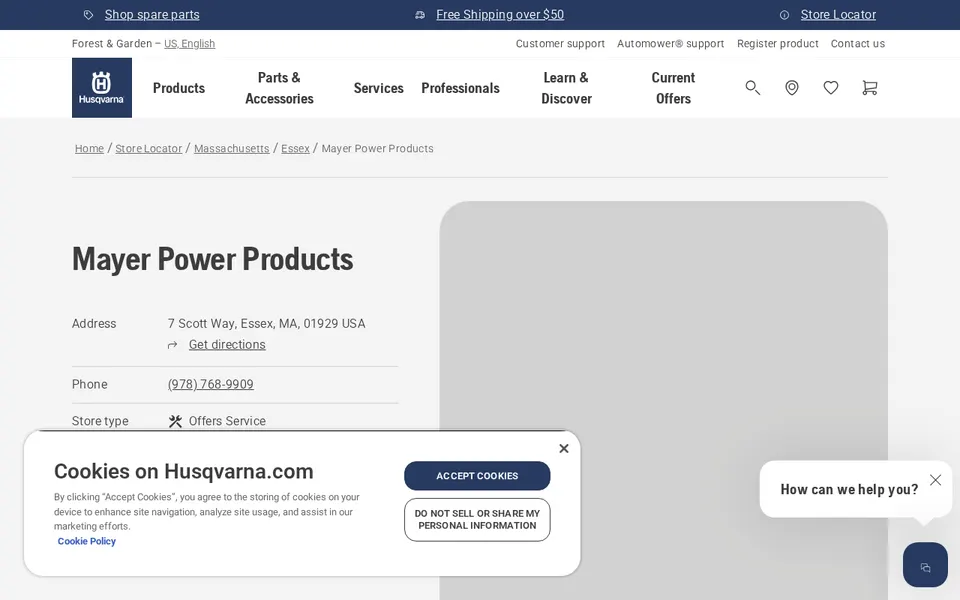Click Massachusetts in the breadcrumb
960x600 pixels.
pyautogui.click(x=231, y=148)
